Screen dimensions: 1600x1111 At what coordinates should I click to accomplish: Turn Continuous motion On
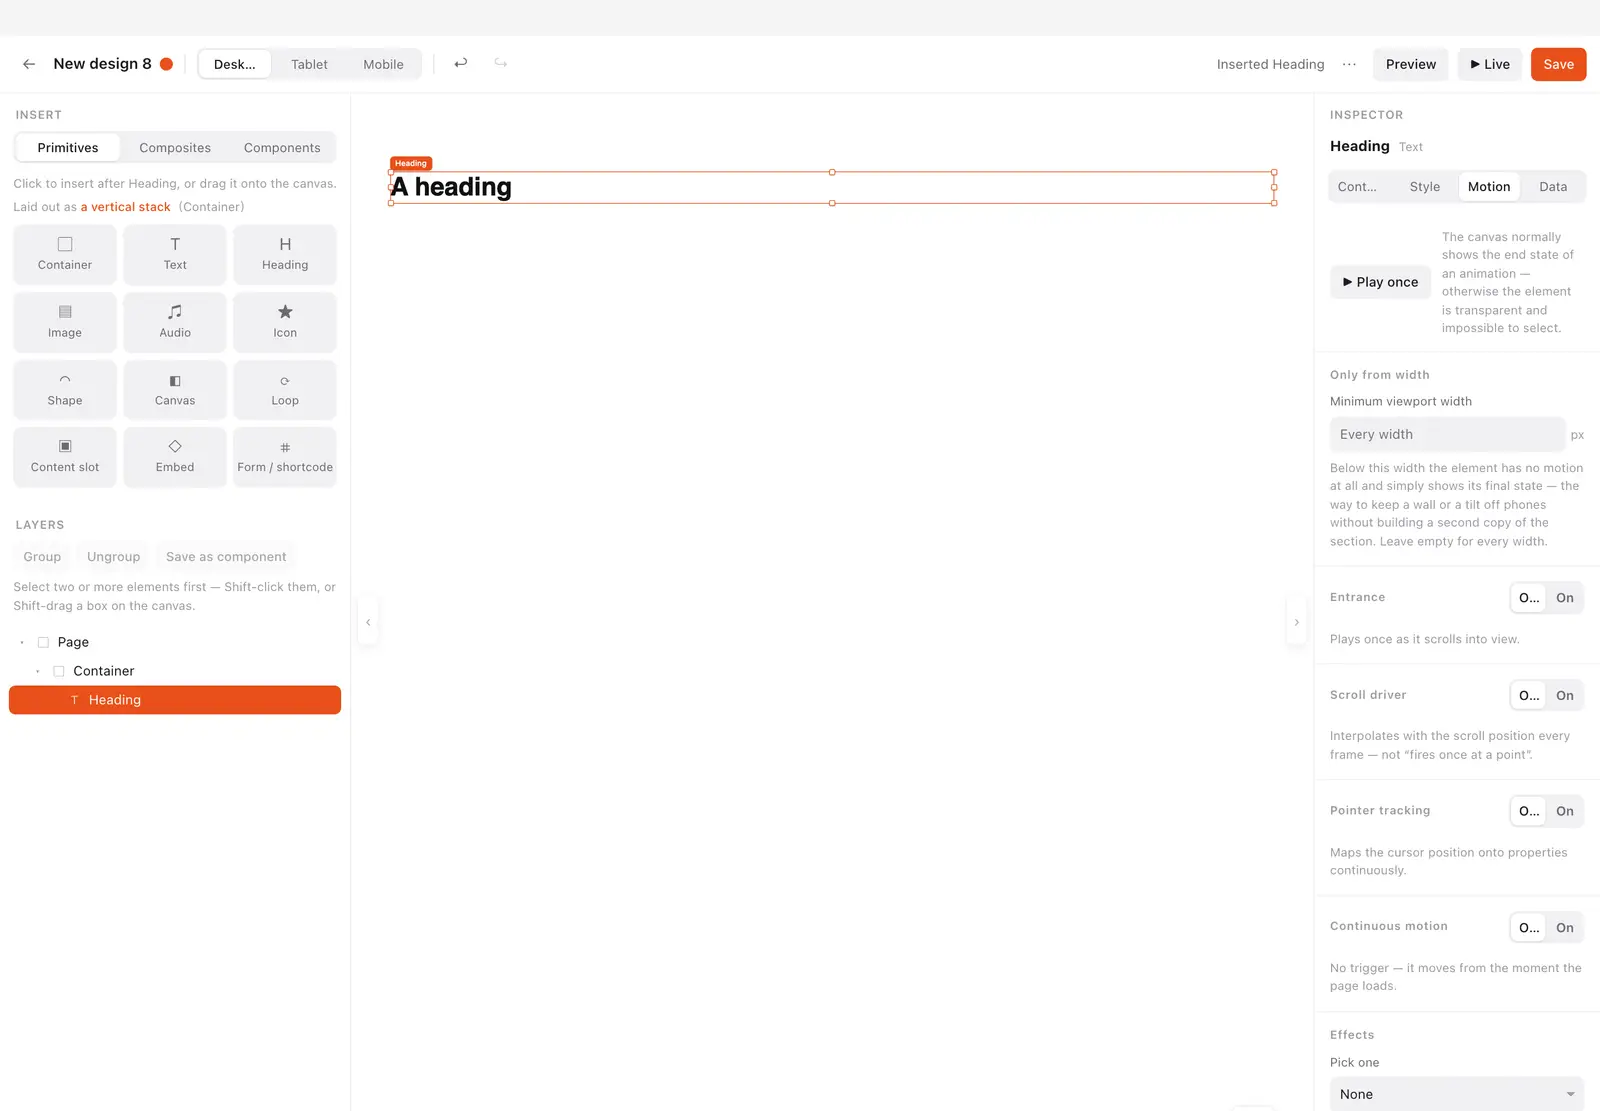click(x=1565, y=928)
